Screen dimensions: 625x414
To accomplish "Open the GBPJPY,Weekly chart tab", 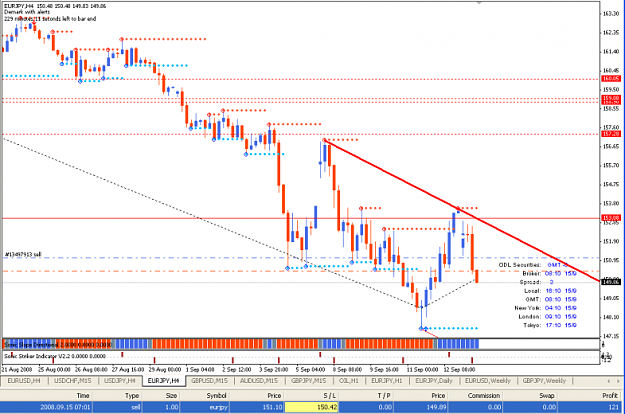I will [x=544, y=381].
